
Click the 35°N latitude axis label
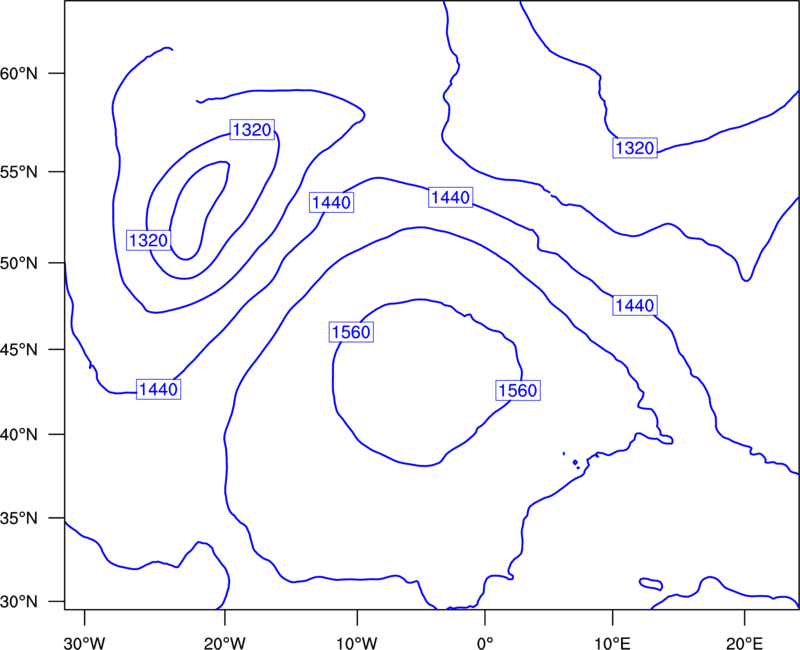tap(18, 518)
